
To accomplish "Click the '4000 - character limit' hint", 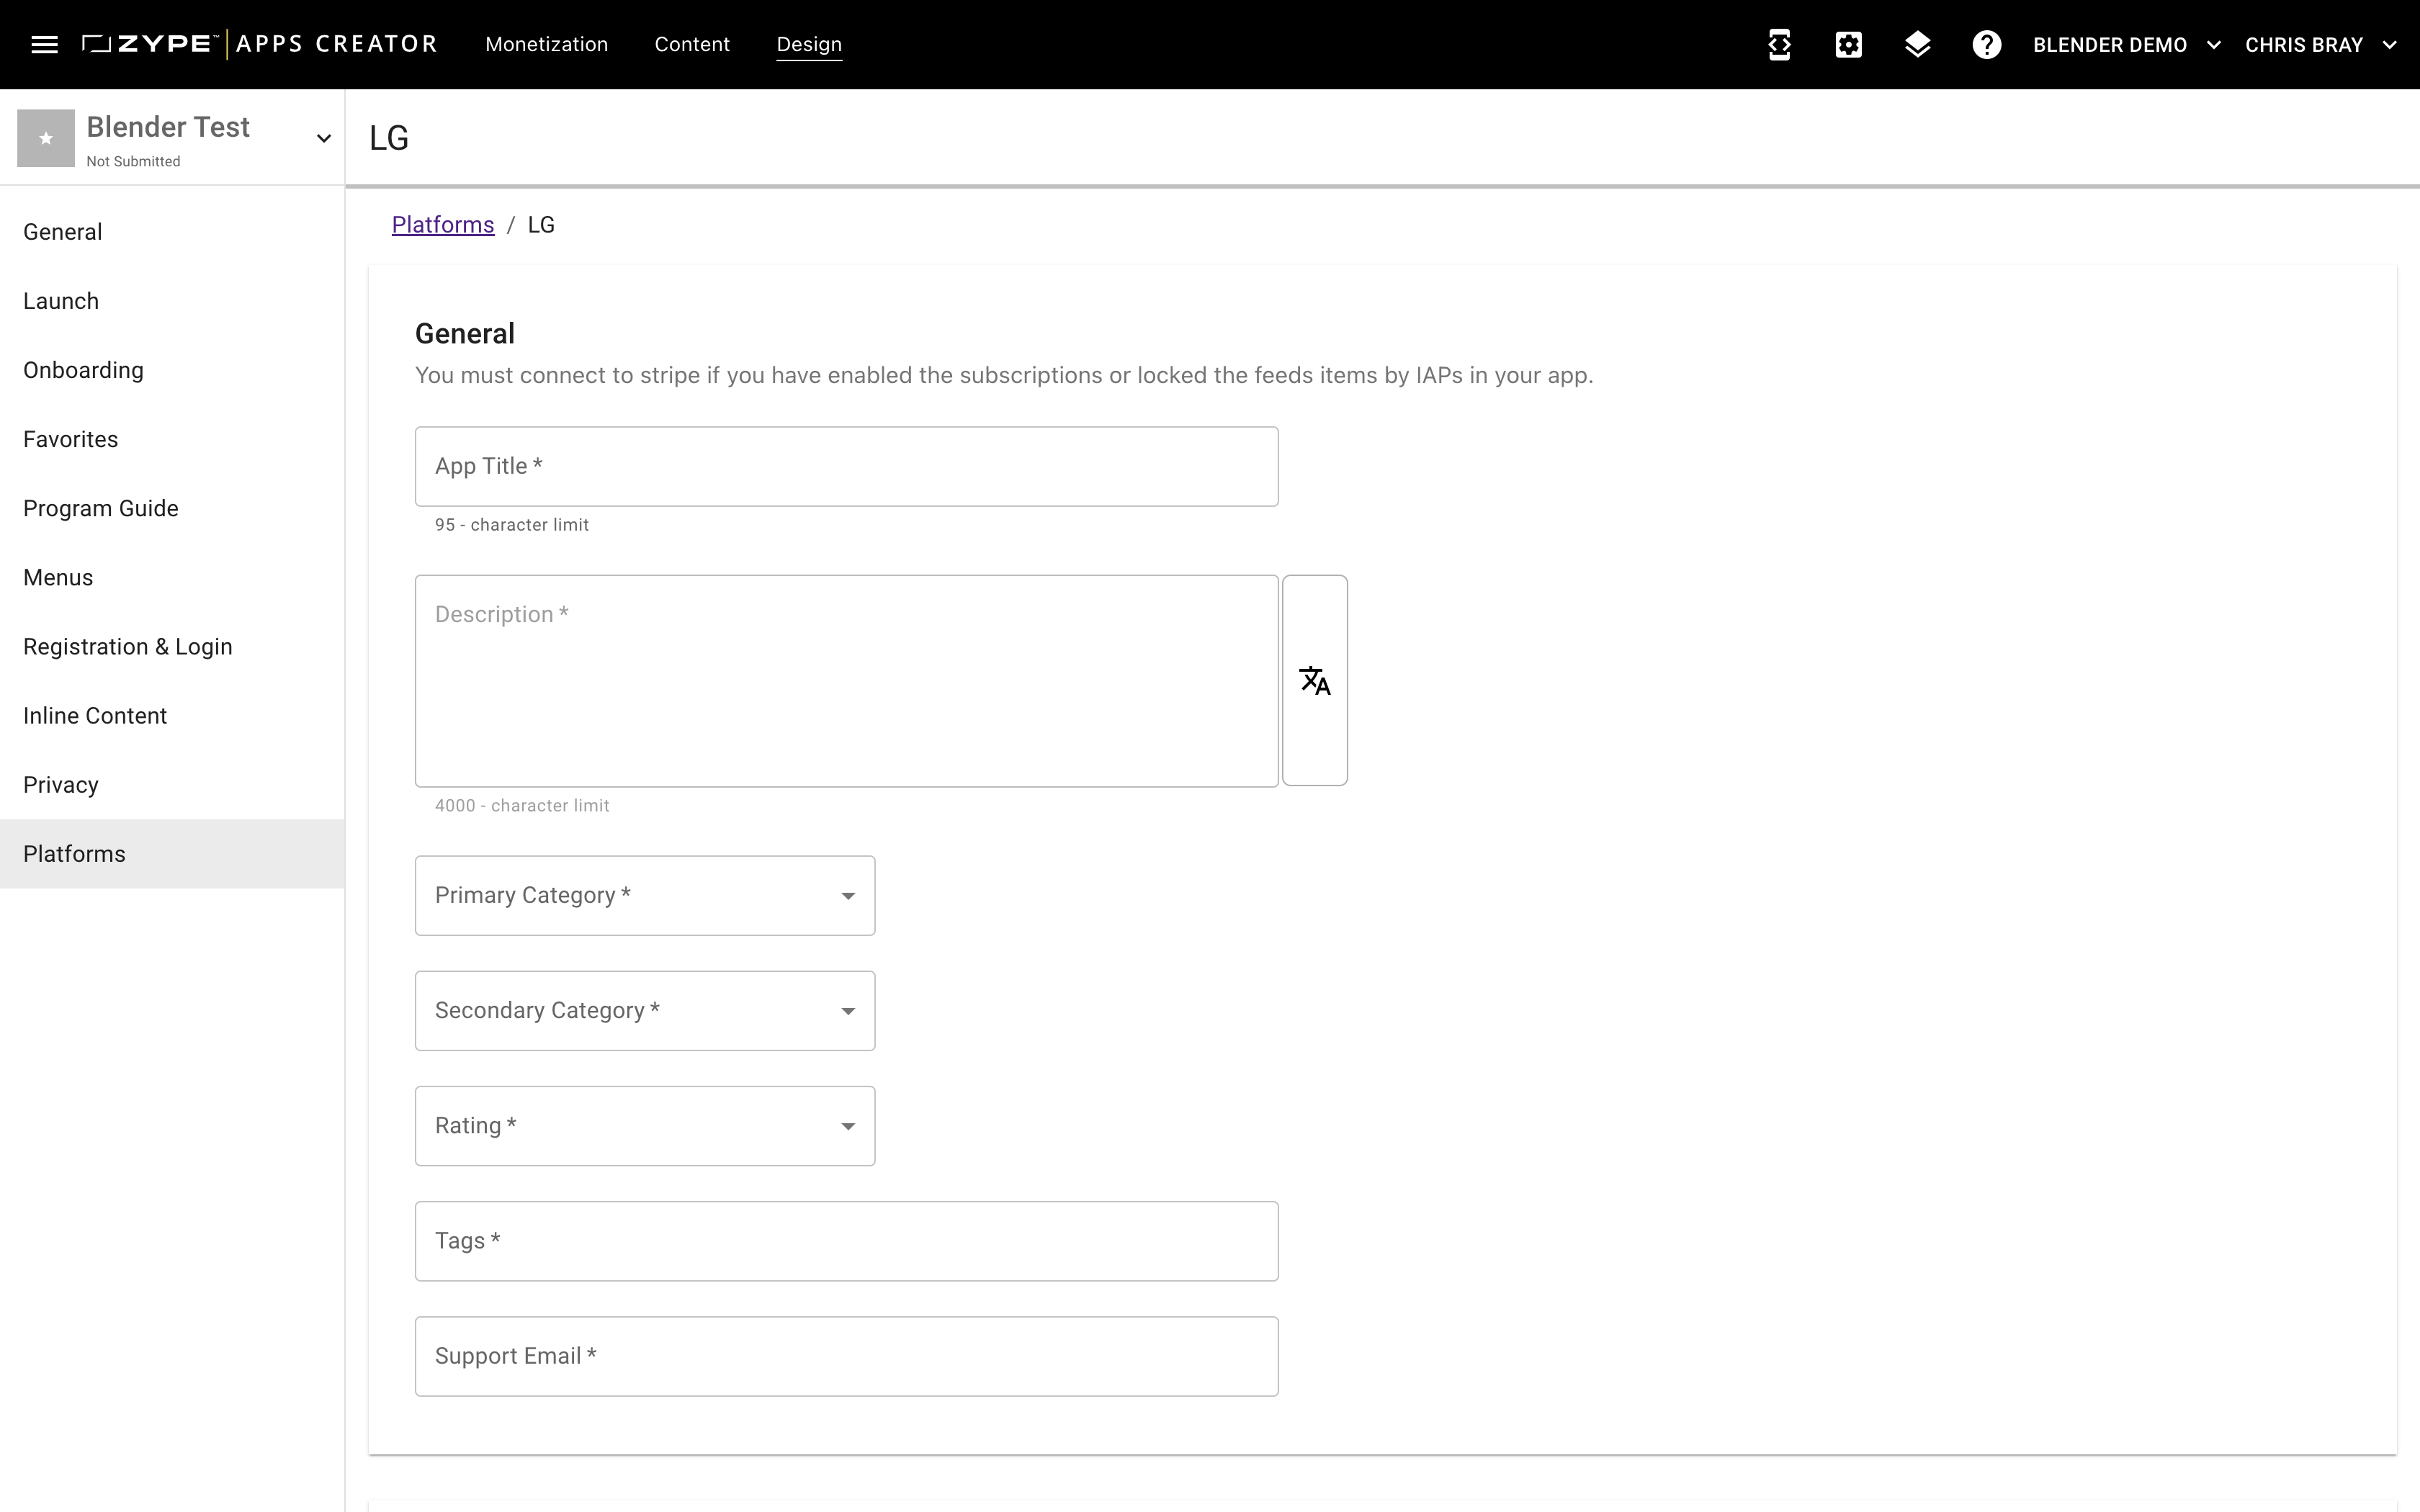I will tap(522, 806).
